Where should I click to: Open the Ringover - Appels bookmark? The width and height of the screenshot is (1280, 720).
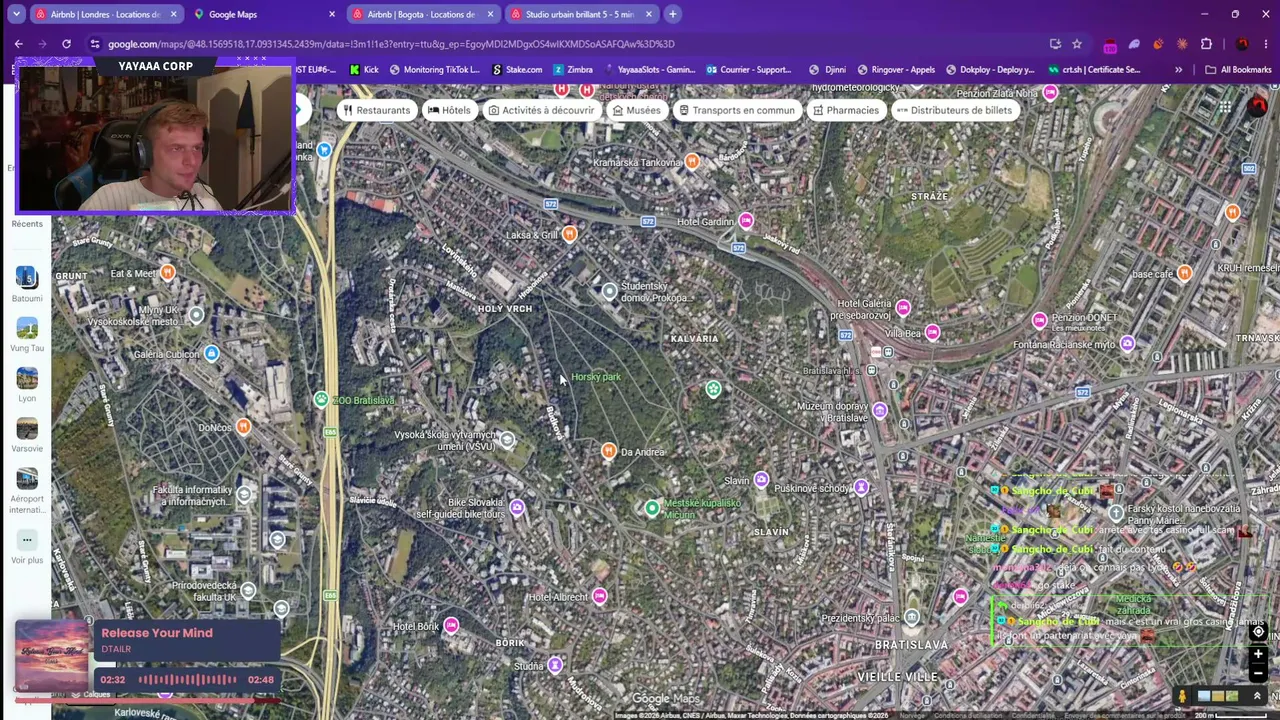[895, 70]
